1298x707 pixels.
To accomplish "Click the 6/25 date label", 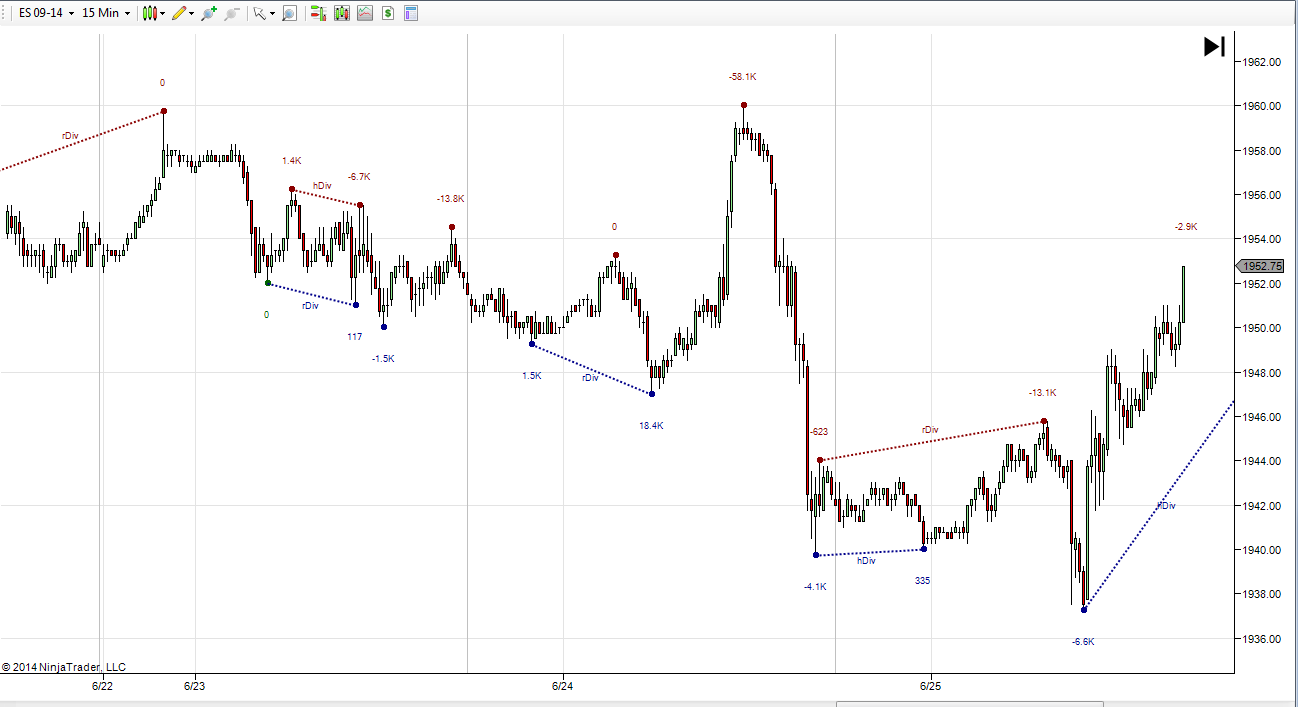I will [931, 686].
